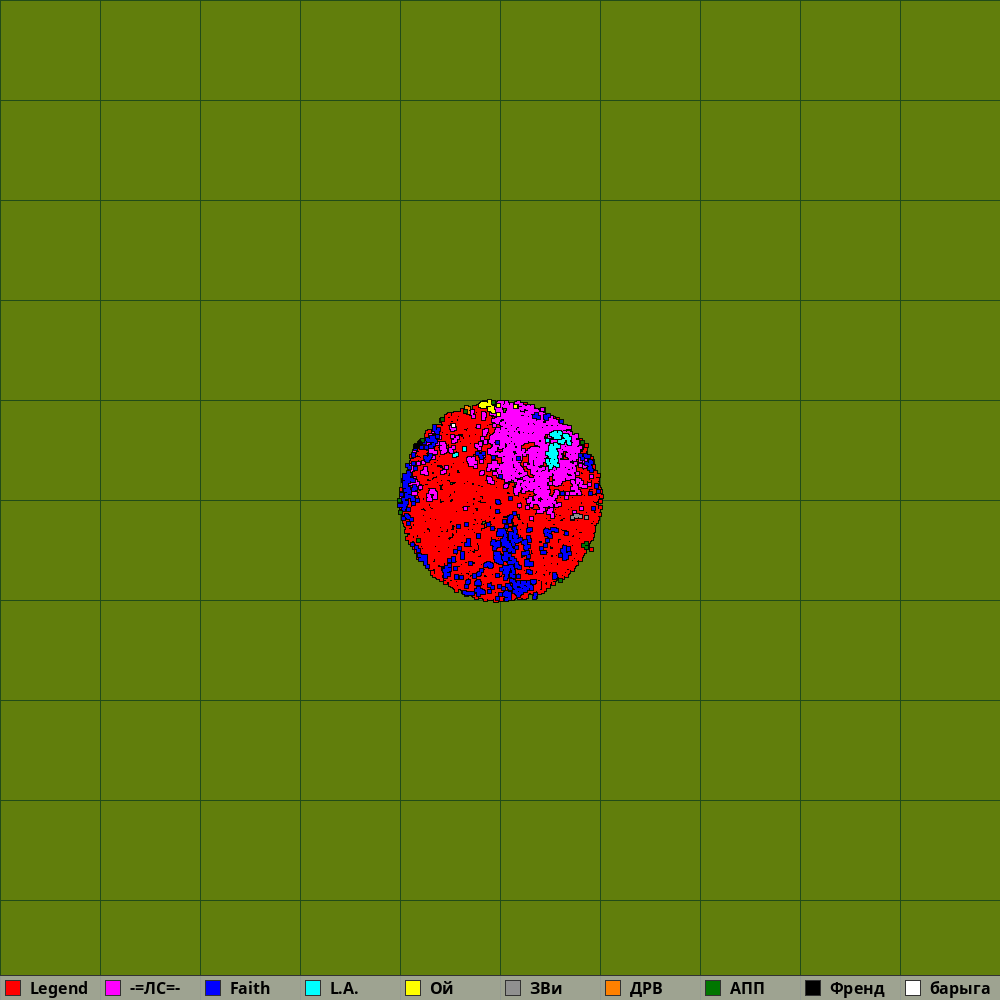Select the 'L.A.' legend label
This screenshot has height=1000, width=1000.
click(x=344, y=988)
